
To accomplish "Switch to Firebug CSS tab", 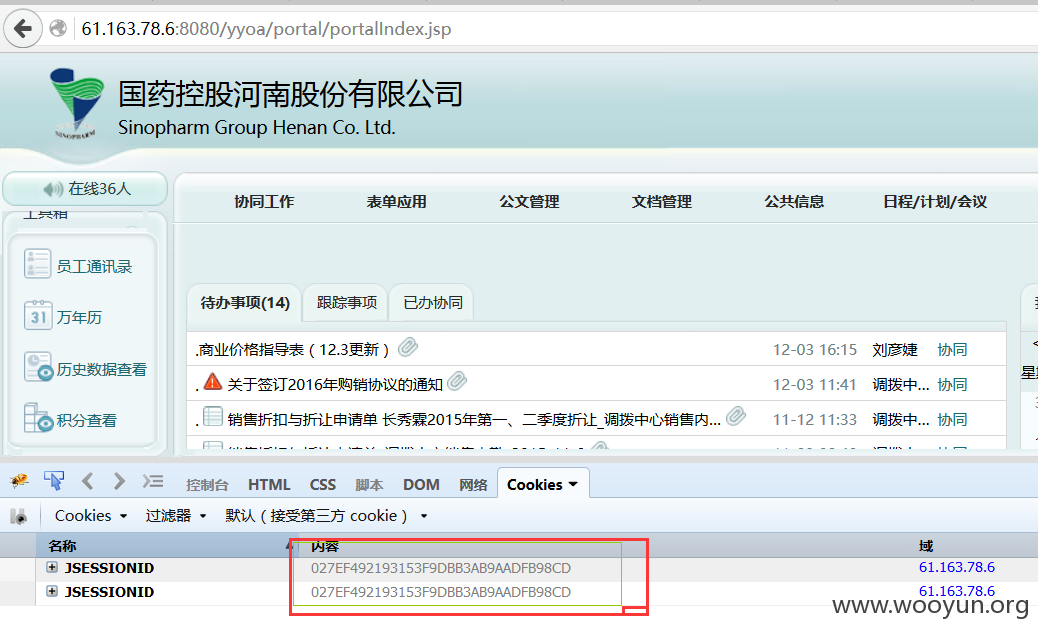I will pyautogui.click(x=322, y=485).
